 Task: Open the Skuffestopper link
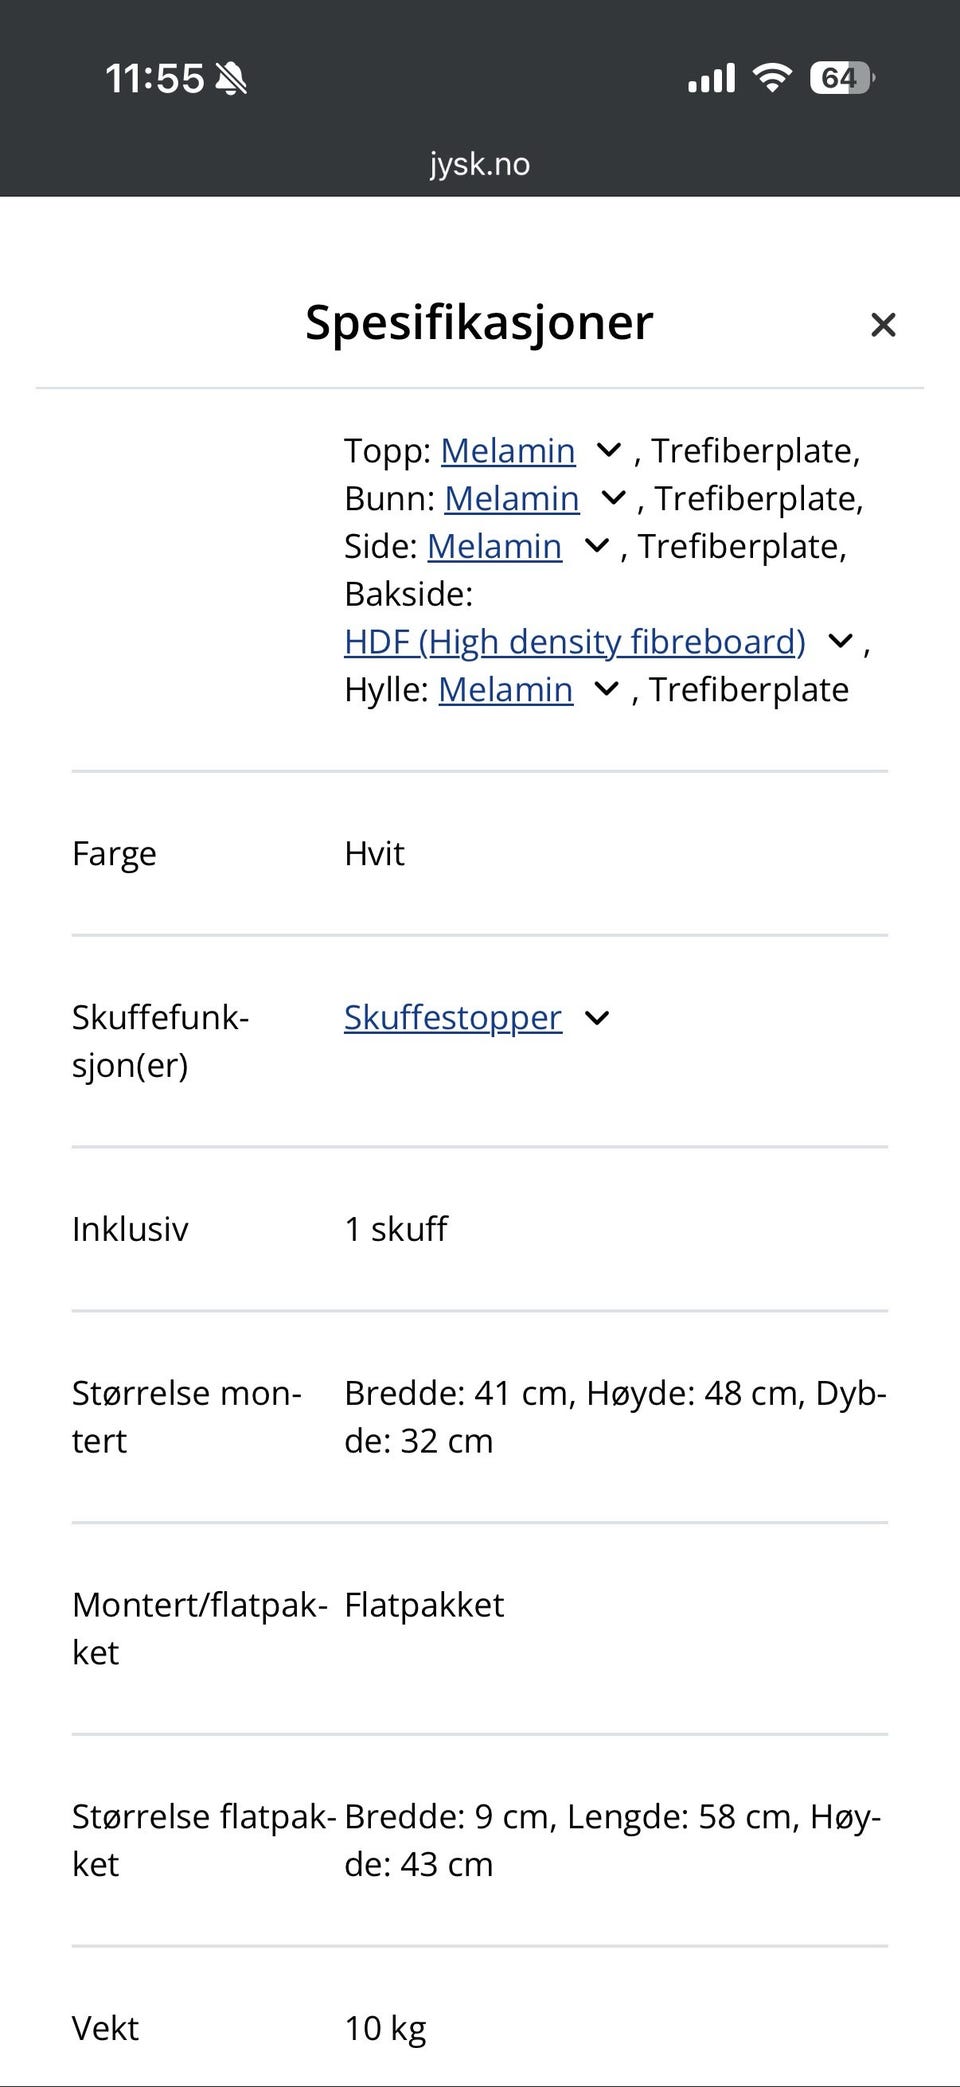click(x=452, y=1018)
